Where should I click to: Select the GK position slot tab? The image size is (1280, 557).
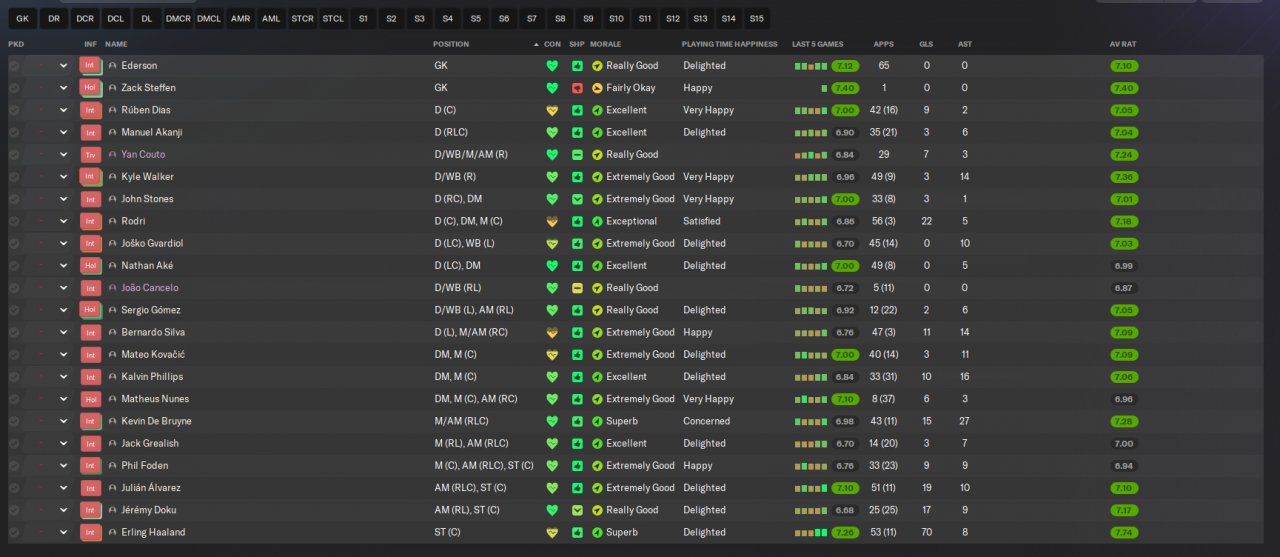click(22, 18)
